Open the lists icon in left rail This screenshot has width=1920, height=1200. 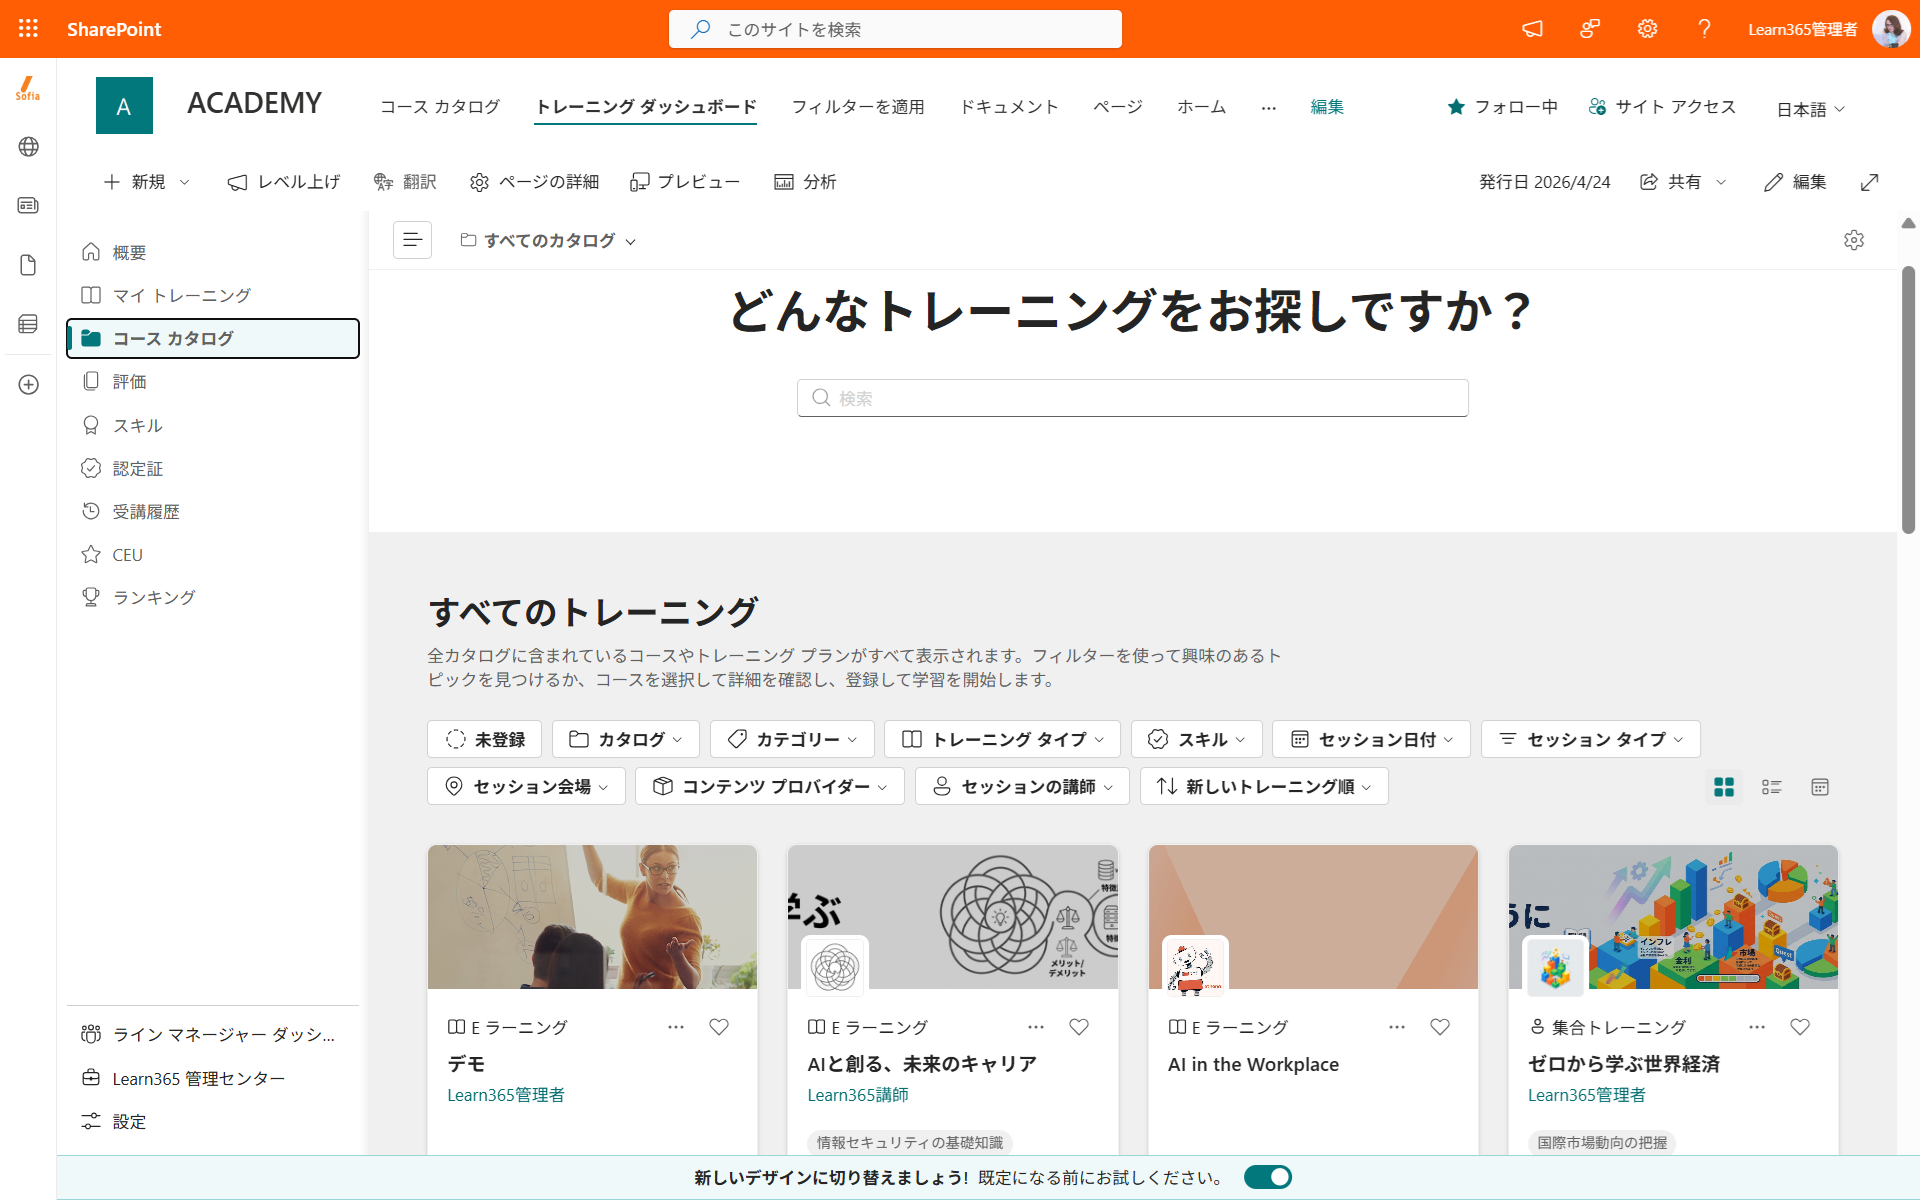28,324
